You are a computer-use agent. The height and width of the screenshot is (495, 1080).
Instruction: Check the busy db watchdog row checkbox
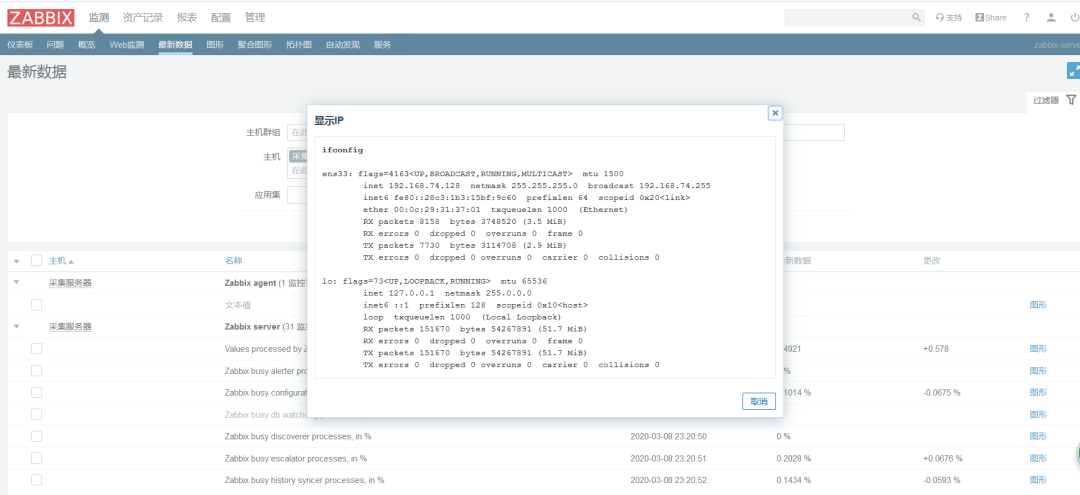(x=37, y=414)
